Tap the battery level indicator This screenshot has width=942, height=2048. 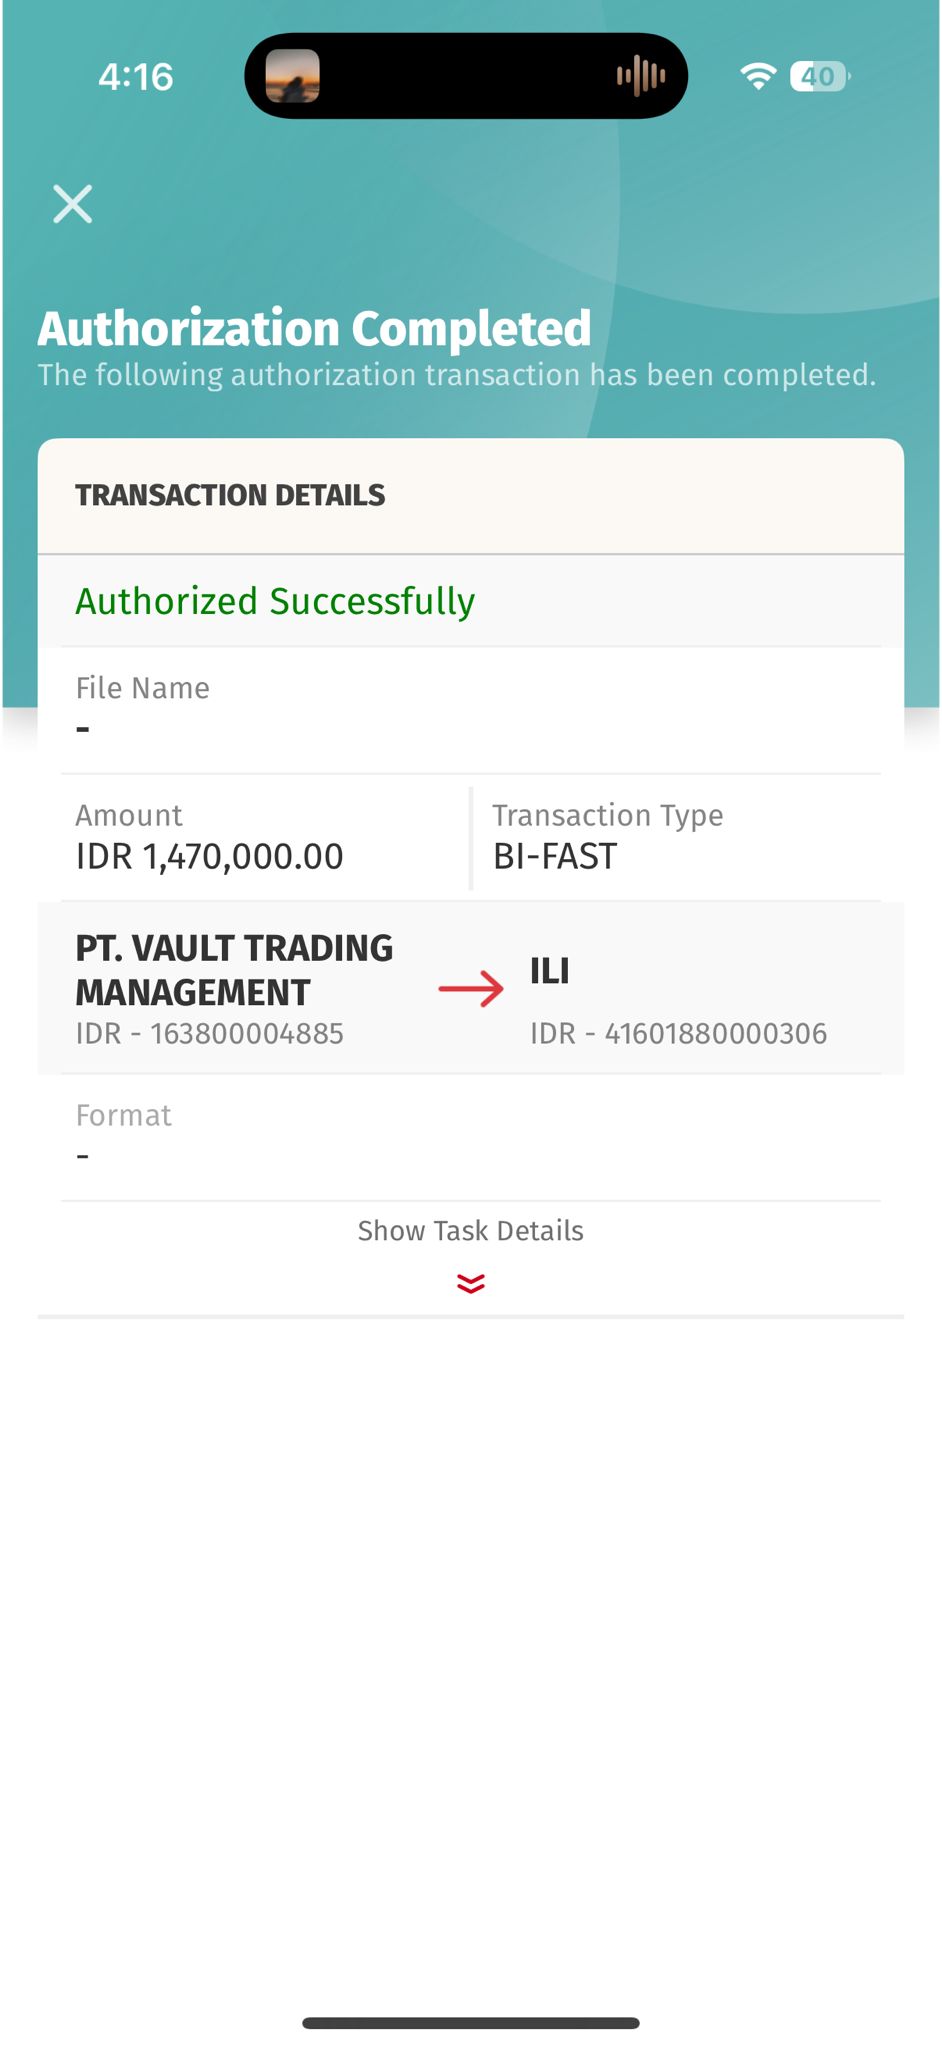(819, 76)
